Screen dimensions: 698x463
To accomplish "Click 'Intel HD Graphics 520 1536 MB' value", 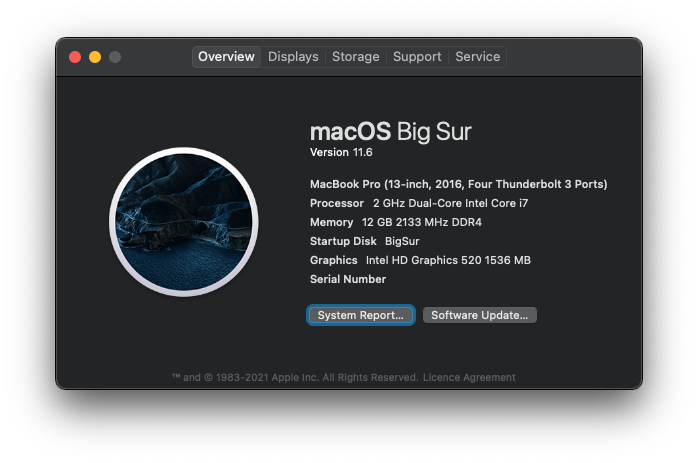I will click(448, 260).
